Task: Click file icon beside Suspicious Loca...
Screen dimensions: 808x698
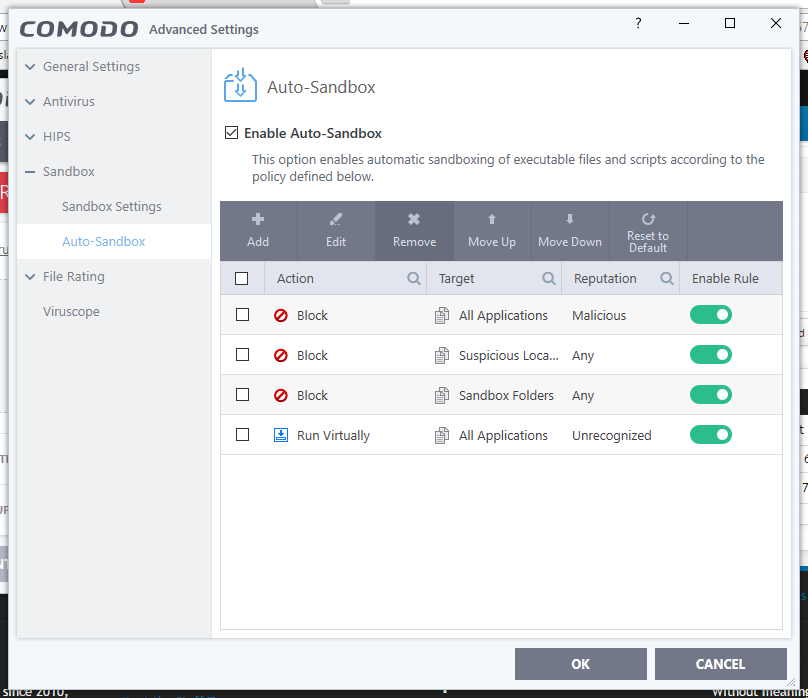Action: pyautogui.click(x=442, y=355)
